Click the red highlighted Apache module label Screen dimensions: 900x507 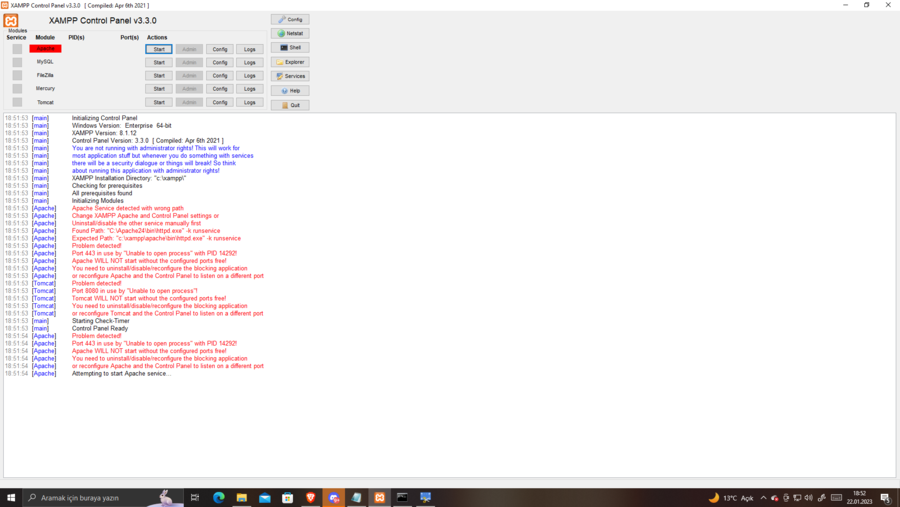[x=45, y=49]
